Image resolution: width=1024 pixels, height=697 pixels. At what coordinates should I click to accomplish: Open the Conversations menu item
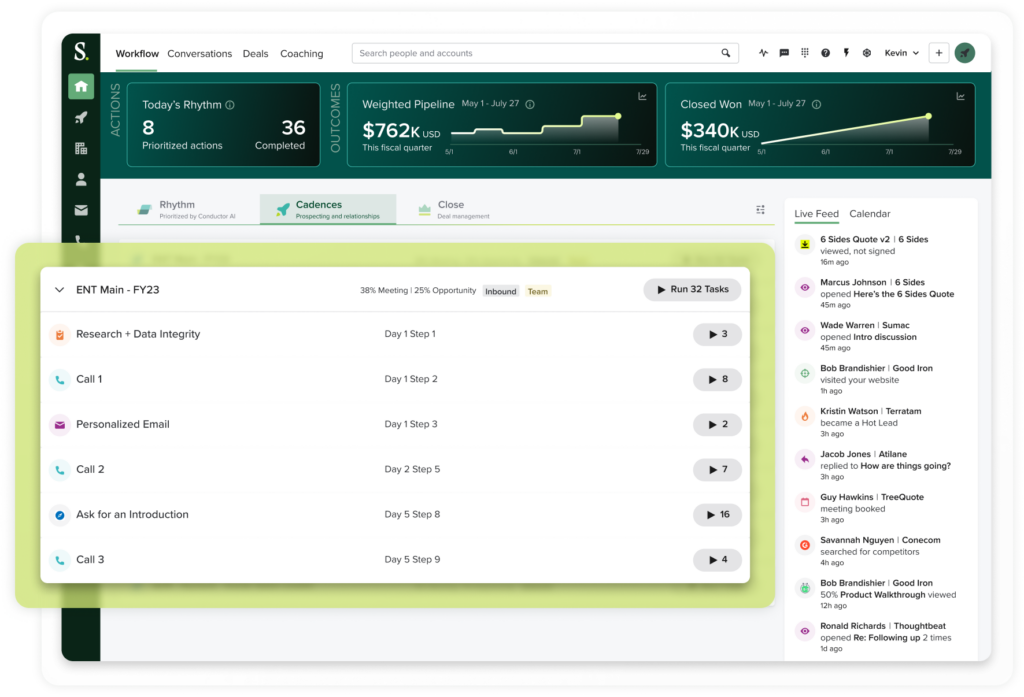coord(199,54)
